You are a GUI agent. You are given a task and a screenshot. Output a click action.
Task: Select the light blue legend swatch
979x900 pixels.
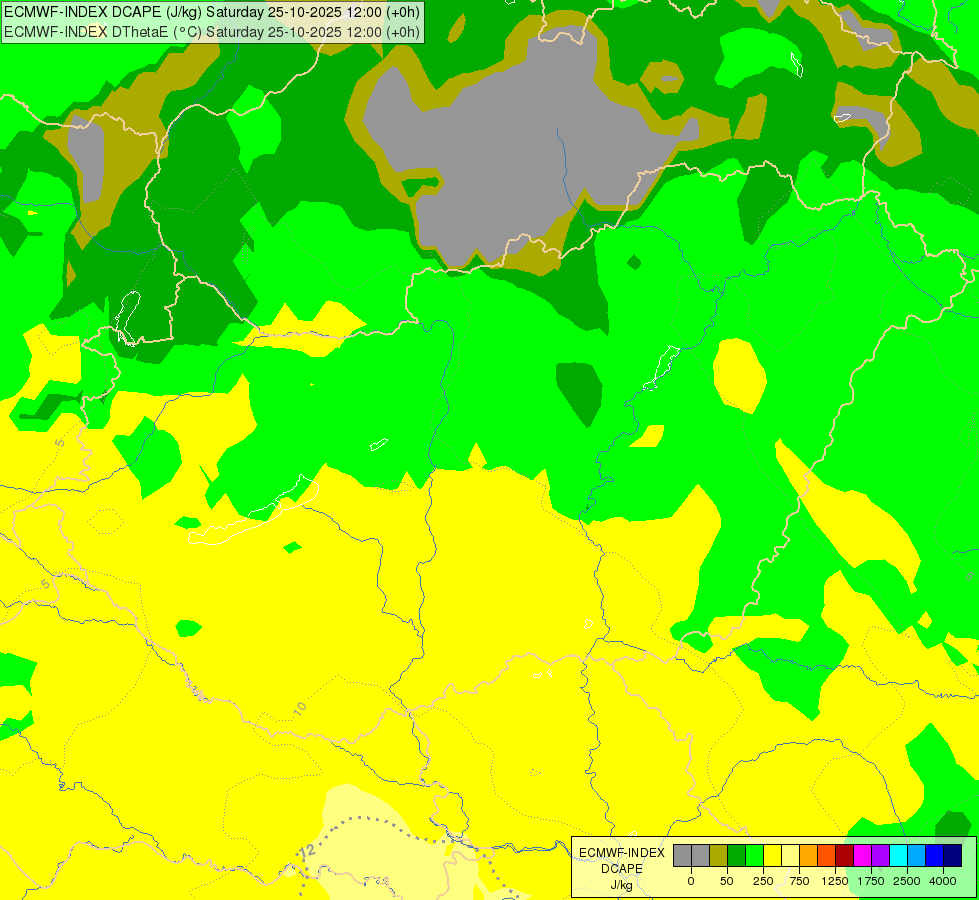917,856
